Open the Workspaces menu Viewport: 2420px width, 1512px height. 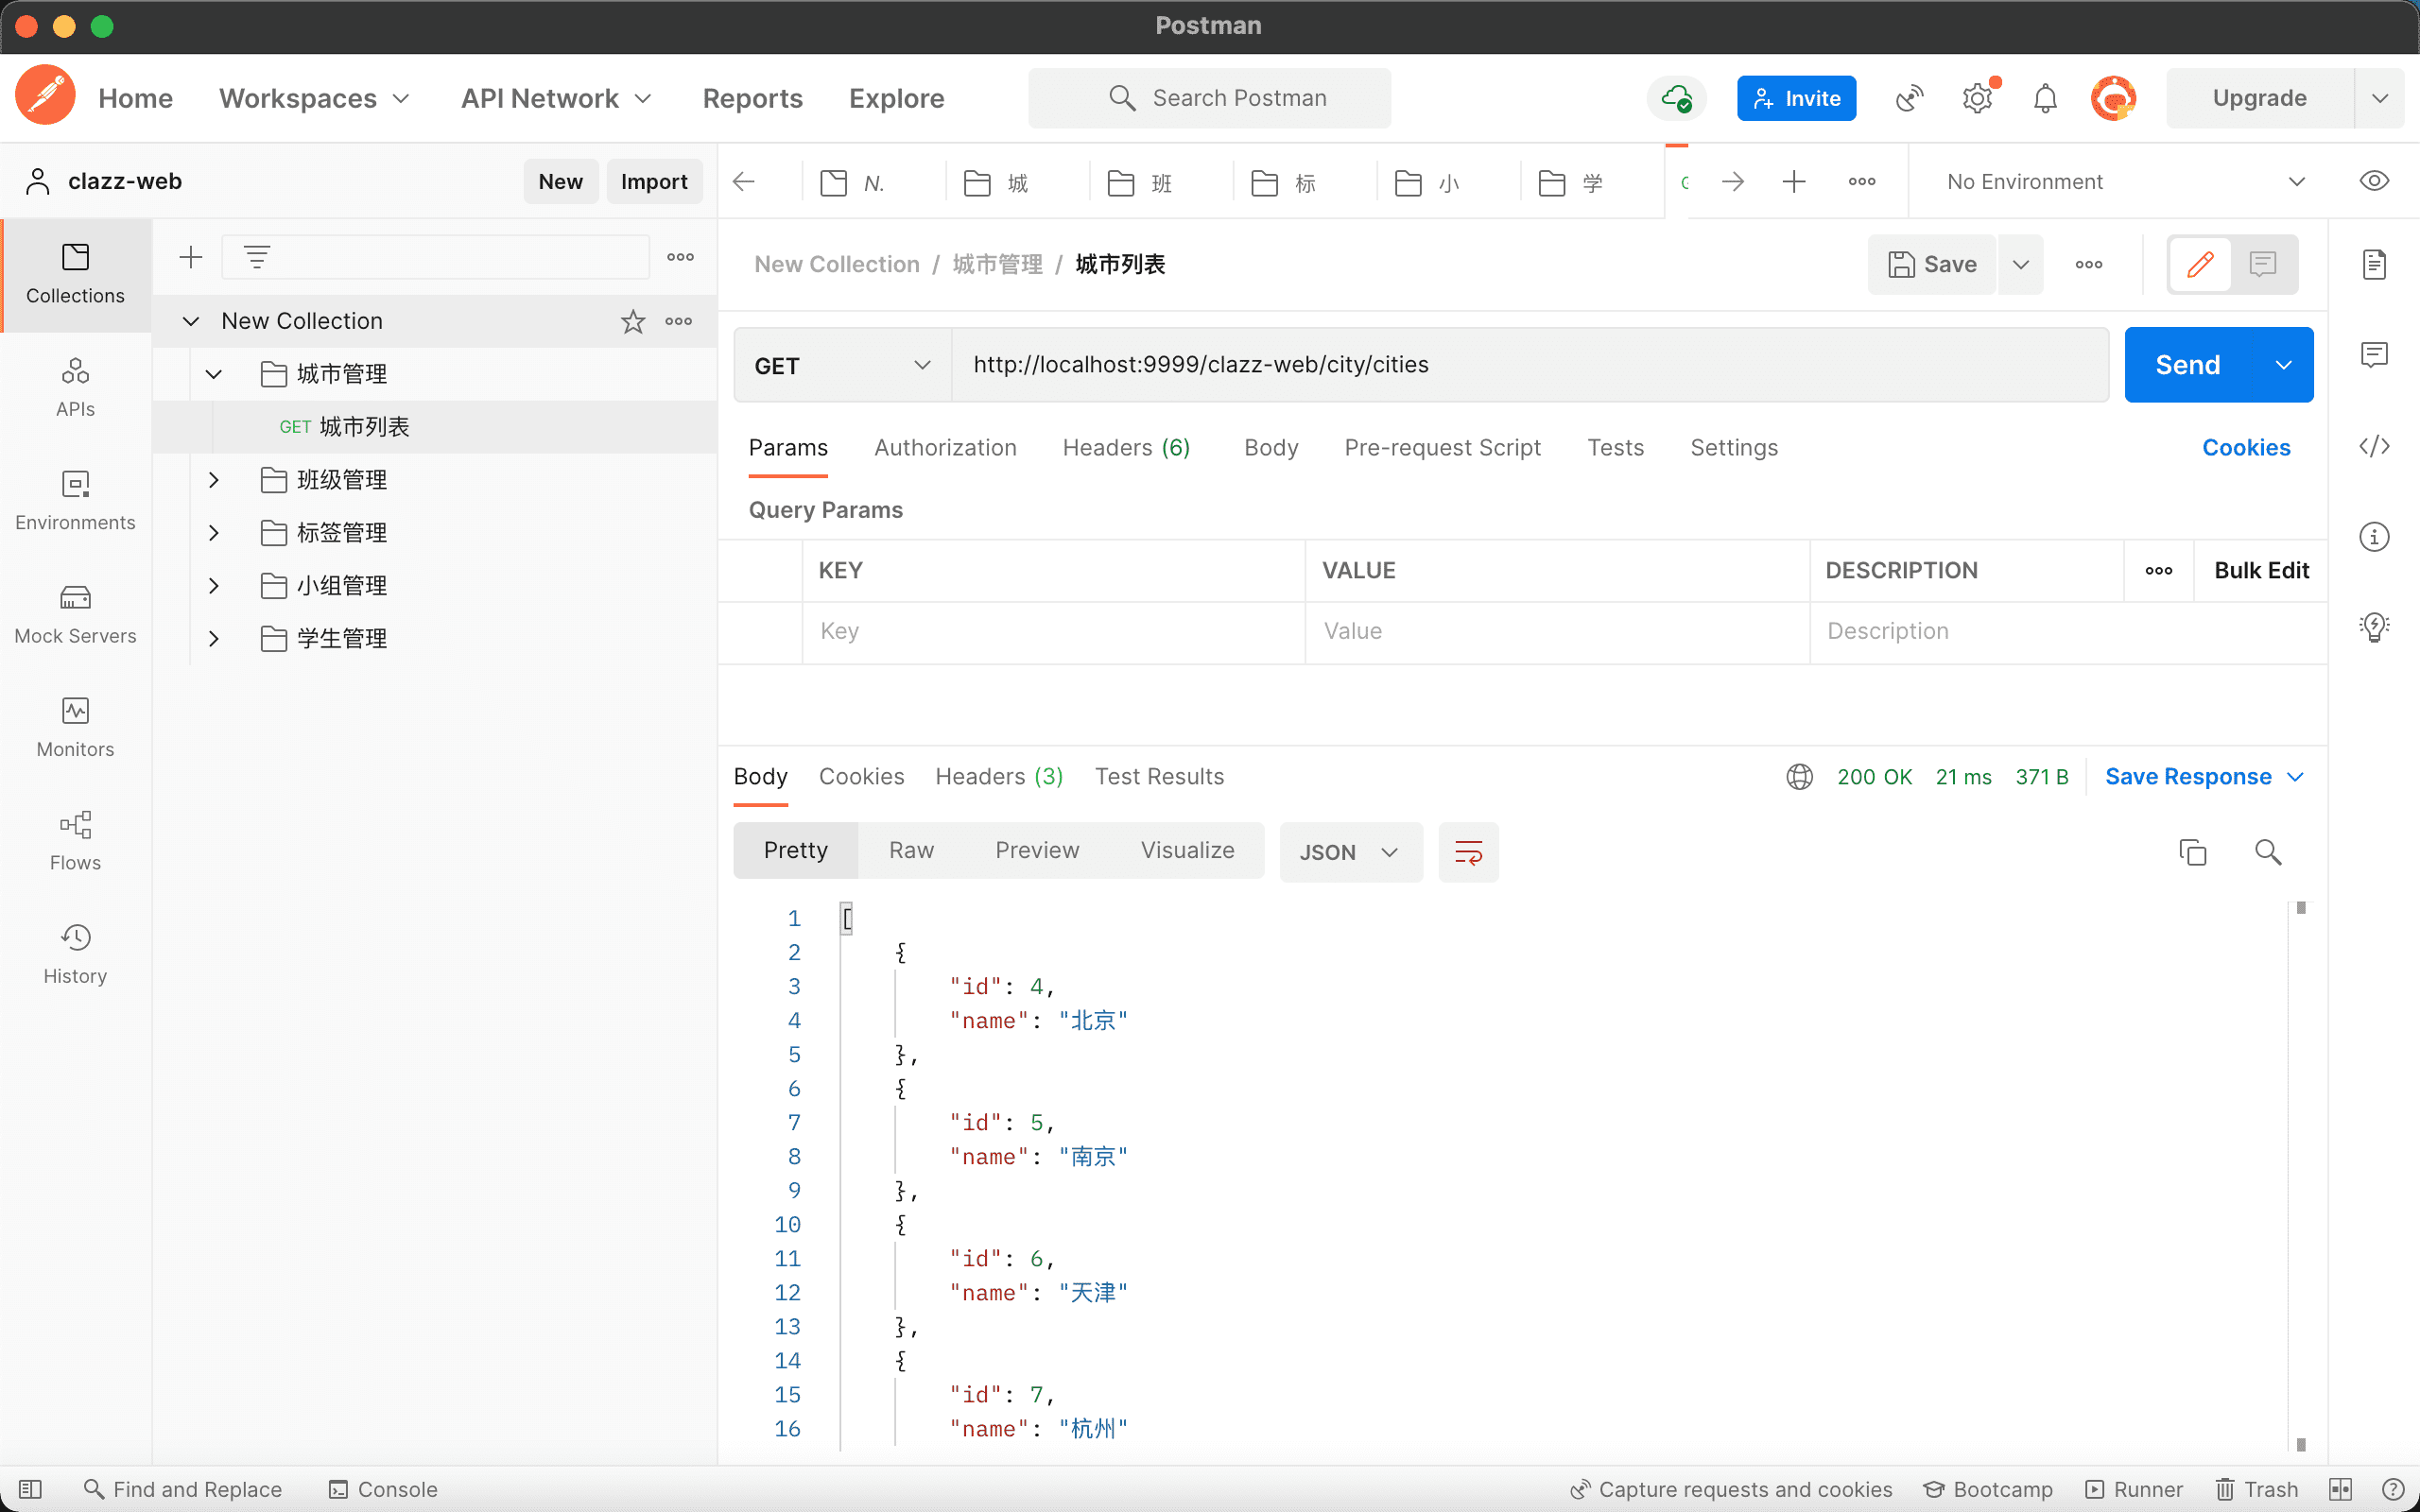(x=315, y=98)
